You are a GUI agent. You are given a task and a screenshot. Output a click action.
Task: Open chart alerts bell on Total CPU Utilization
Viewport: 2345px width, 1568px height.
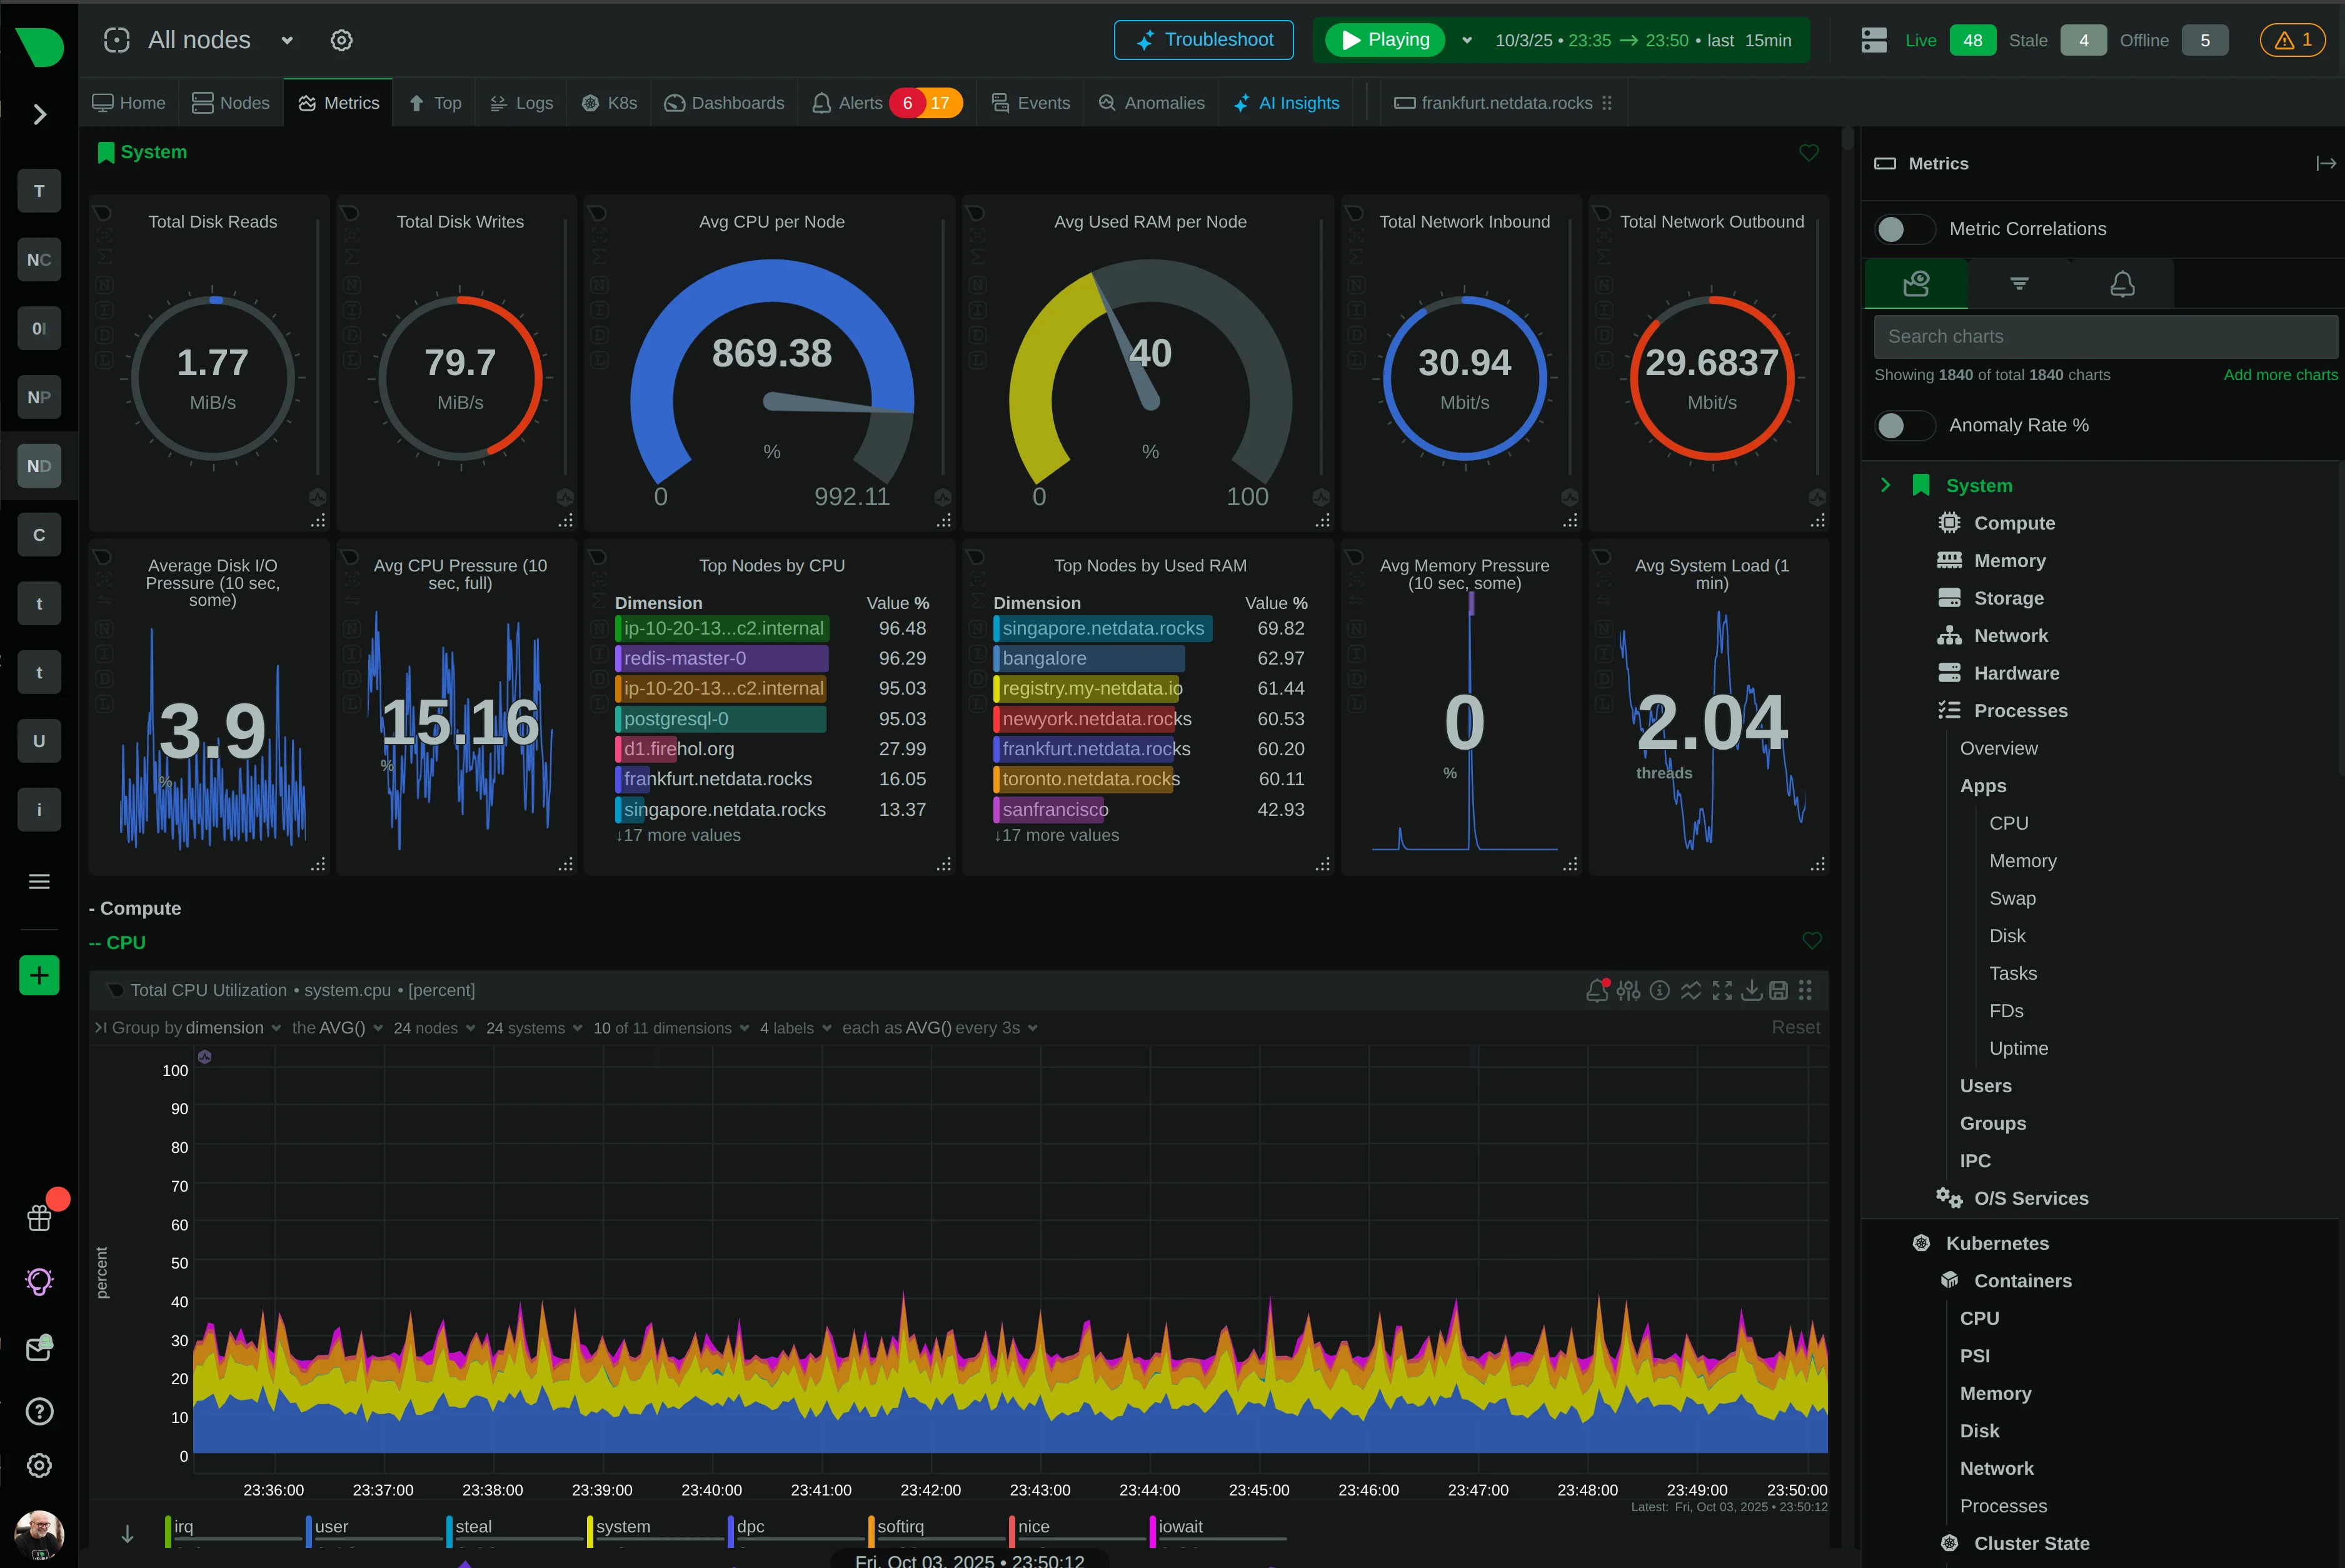[1597, 990]
